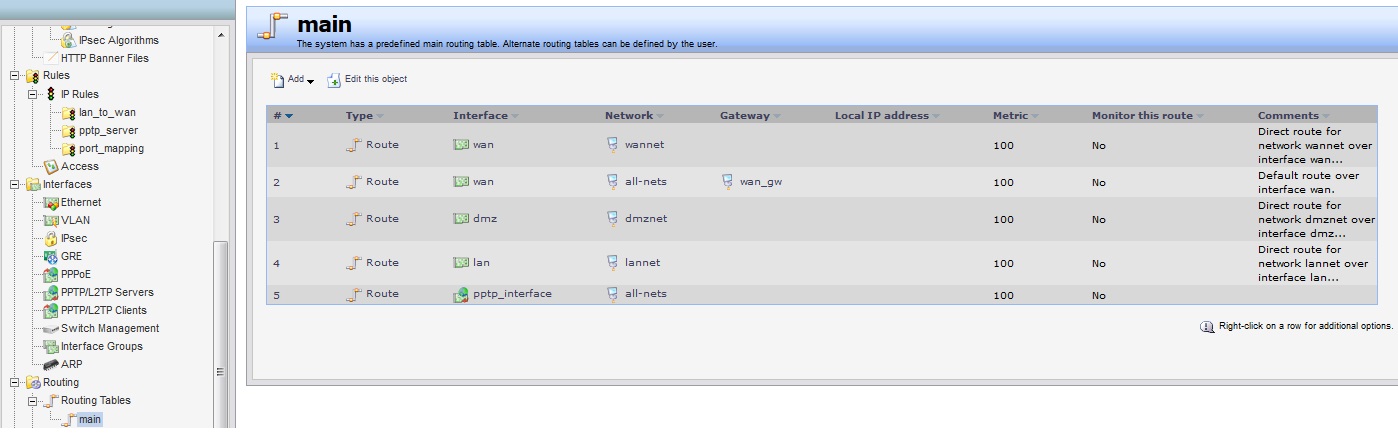
Task: Sort by the Comments column header
Action: click(x=1294, y=116)
